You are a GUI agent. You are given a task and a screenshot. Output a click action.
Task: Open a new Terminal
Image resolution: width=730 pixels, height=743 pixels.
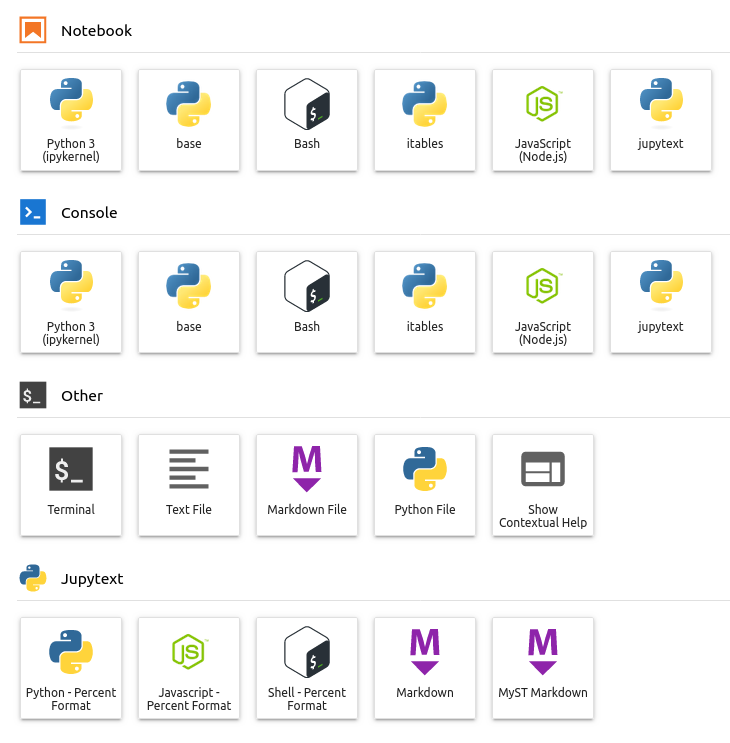point(71,485)
